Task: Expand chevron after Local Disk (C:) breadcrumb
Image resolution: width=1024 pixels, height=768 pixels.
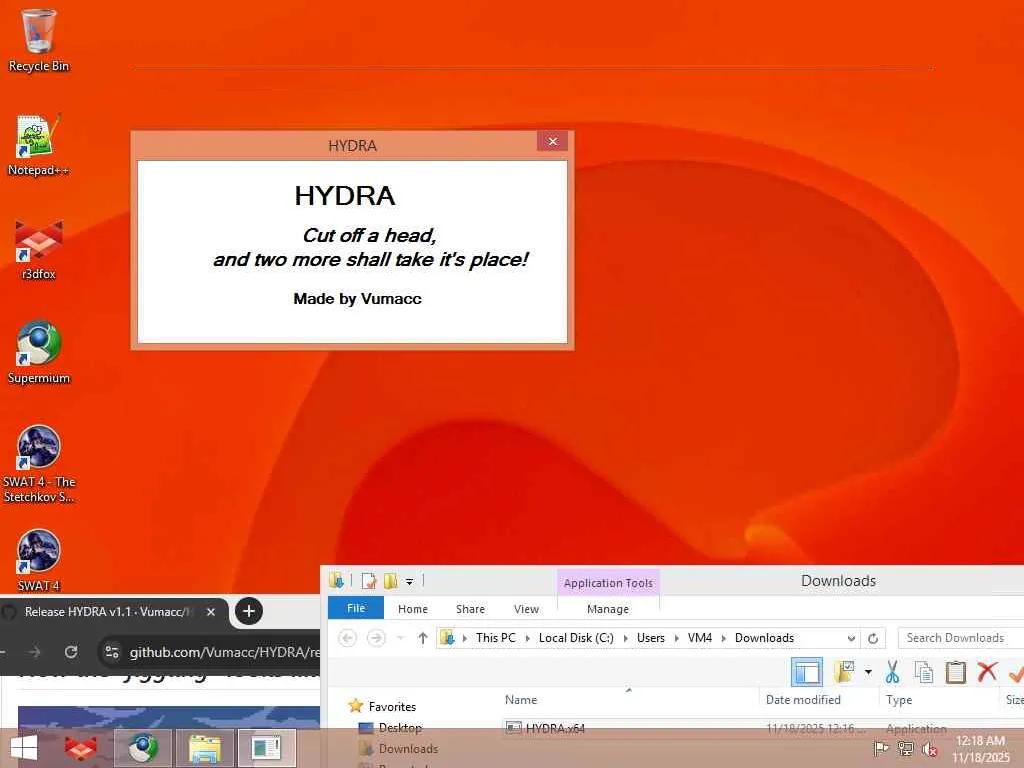Action: [625, 638]
